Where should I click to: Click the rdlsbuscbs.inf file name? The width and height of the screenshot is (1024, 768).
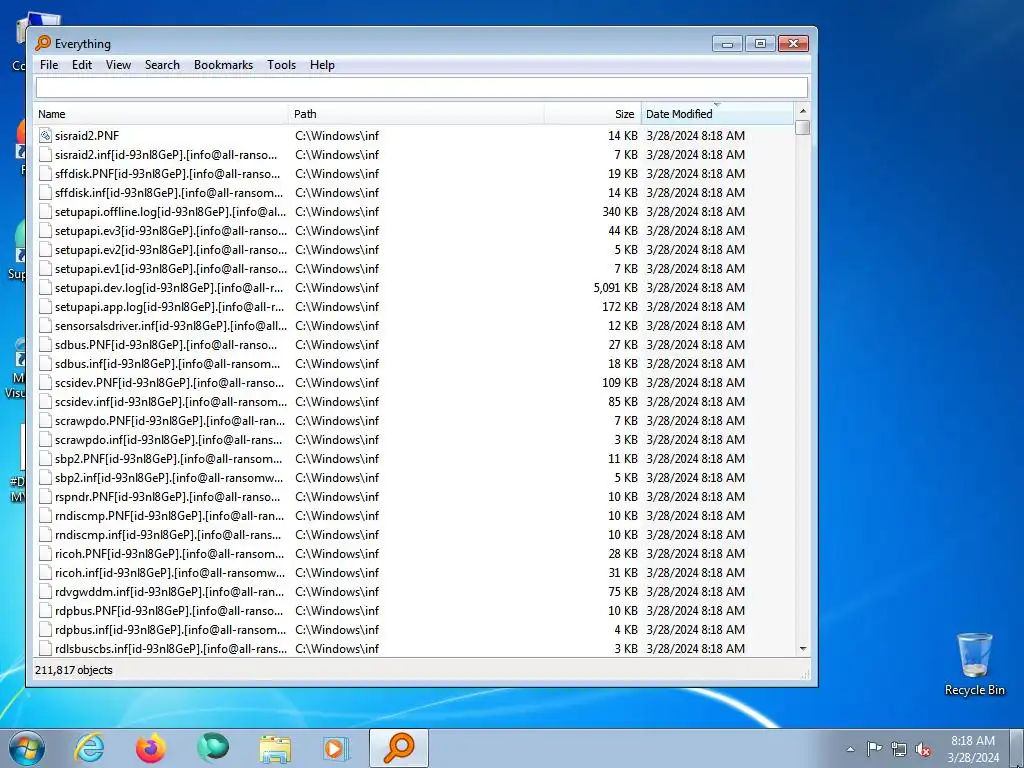tap(170, 648)
